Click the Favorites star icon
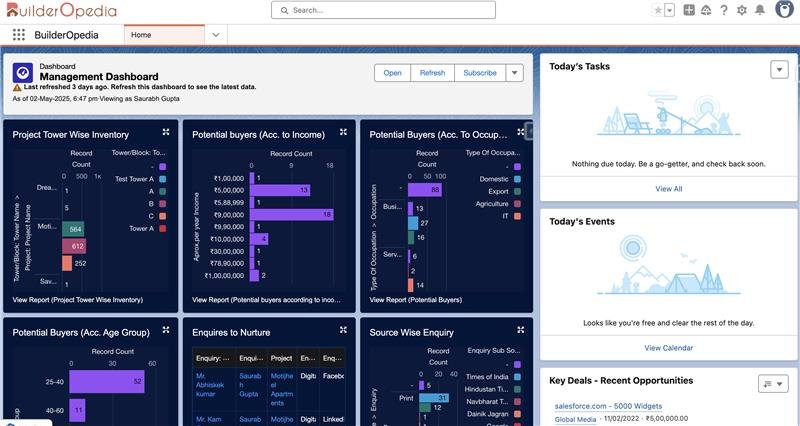 [658, 10]
